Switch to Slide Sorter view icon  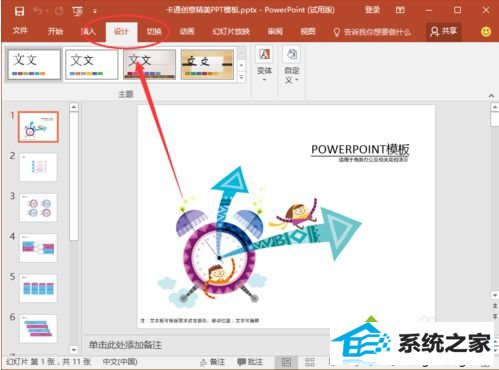310,362
